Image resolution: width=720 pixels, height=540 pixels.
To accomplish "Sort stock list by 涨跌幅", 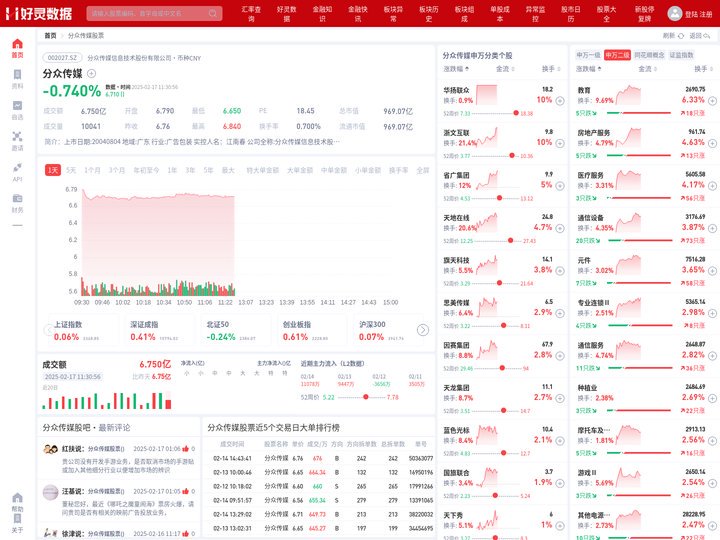I will (x=456, y=69).
